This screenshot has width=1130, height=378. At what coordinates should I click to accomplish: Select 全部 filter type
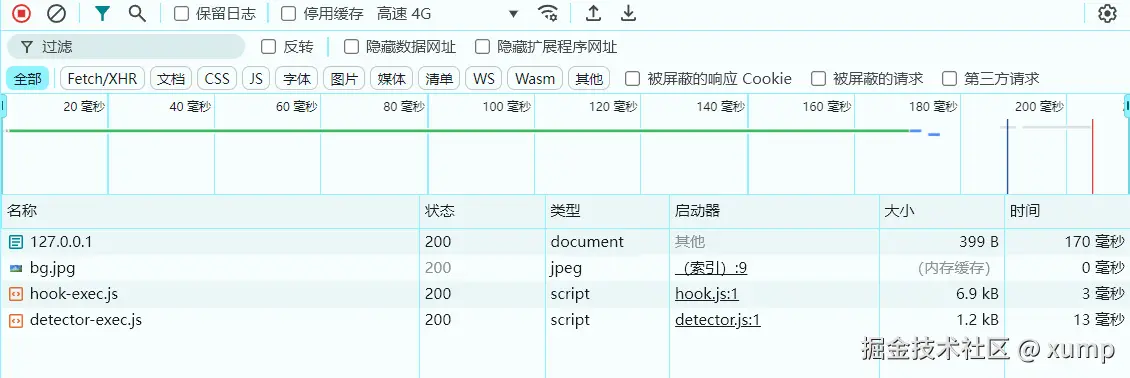coord(27,78)
